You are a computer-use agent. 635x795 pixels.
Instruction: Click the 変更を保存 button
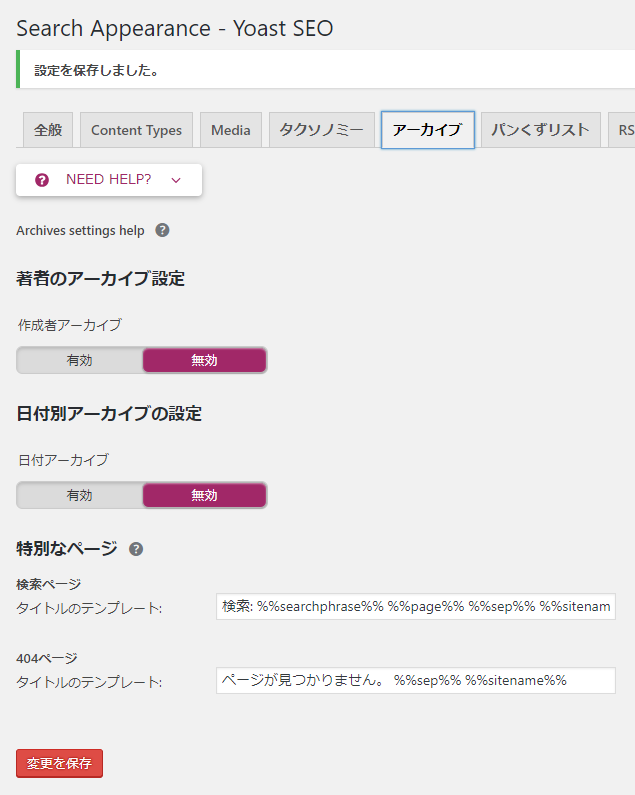59,763
